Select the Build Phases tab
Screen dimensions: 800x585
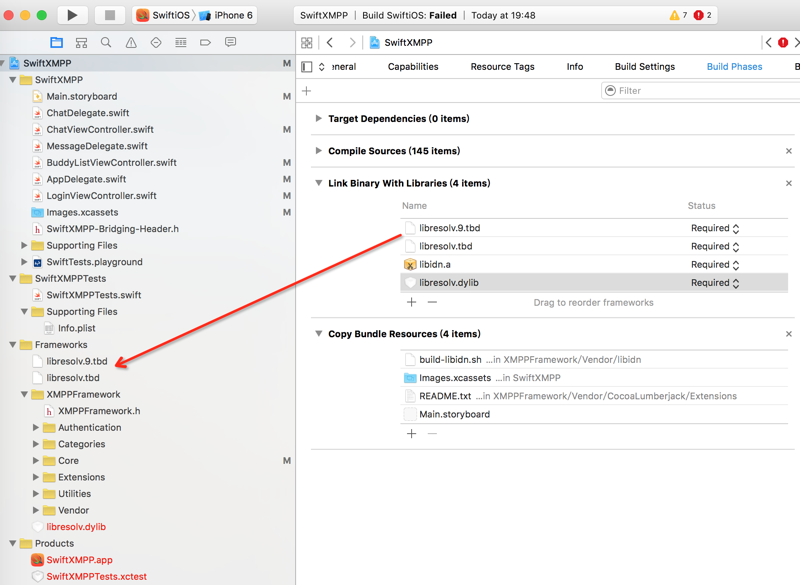(734, 67)
